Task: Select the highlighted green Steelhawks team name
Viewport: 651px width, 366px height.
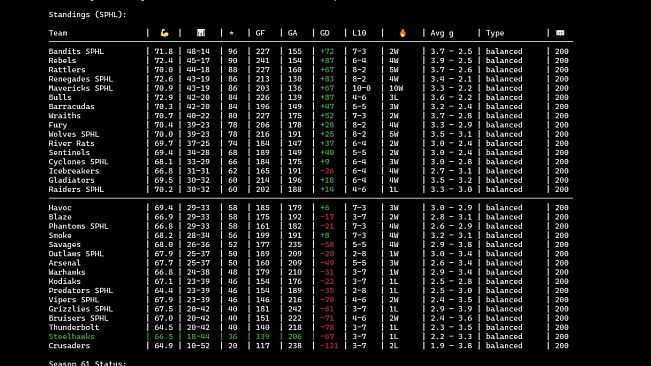Action: 71,337
